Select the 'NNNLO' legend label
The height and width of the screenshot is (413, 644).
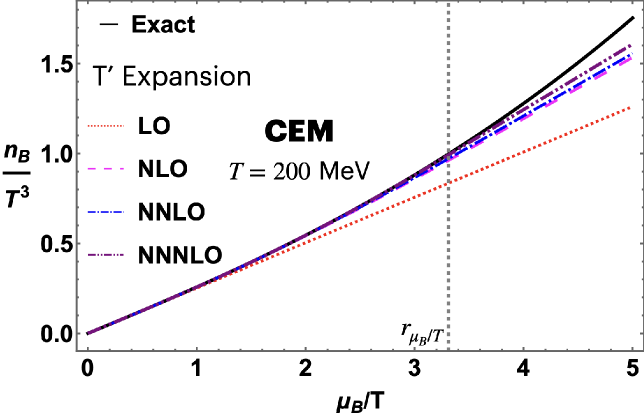pyautogui.click(x=180, y=255)
